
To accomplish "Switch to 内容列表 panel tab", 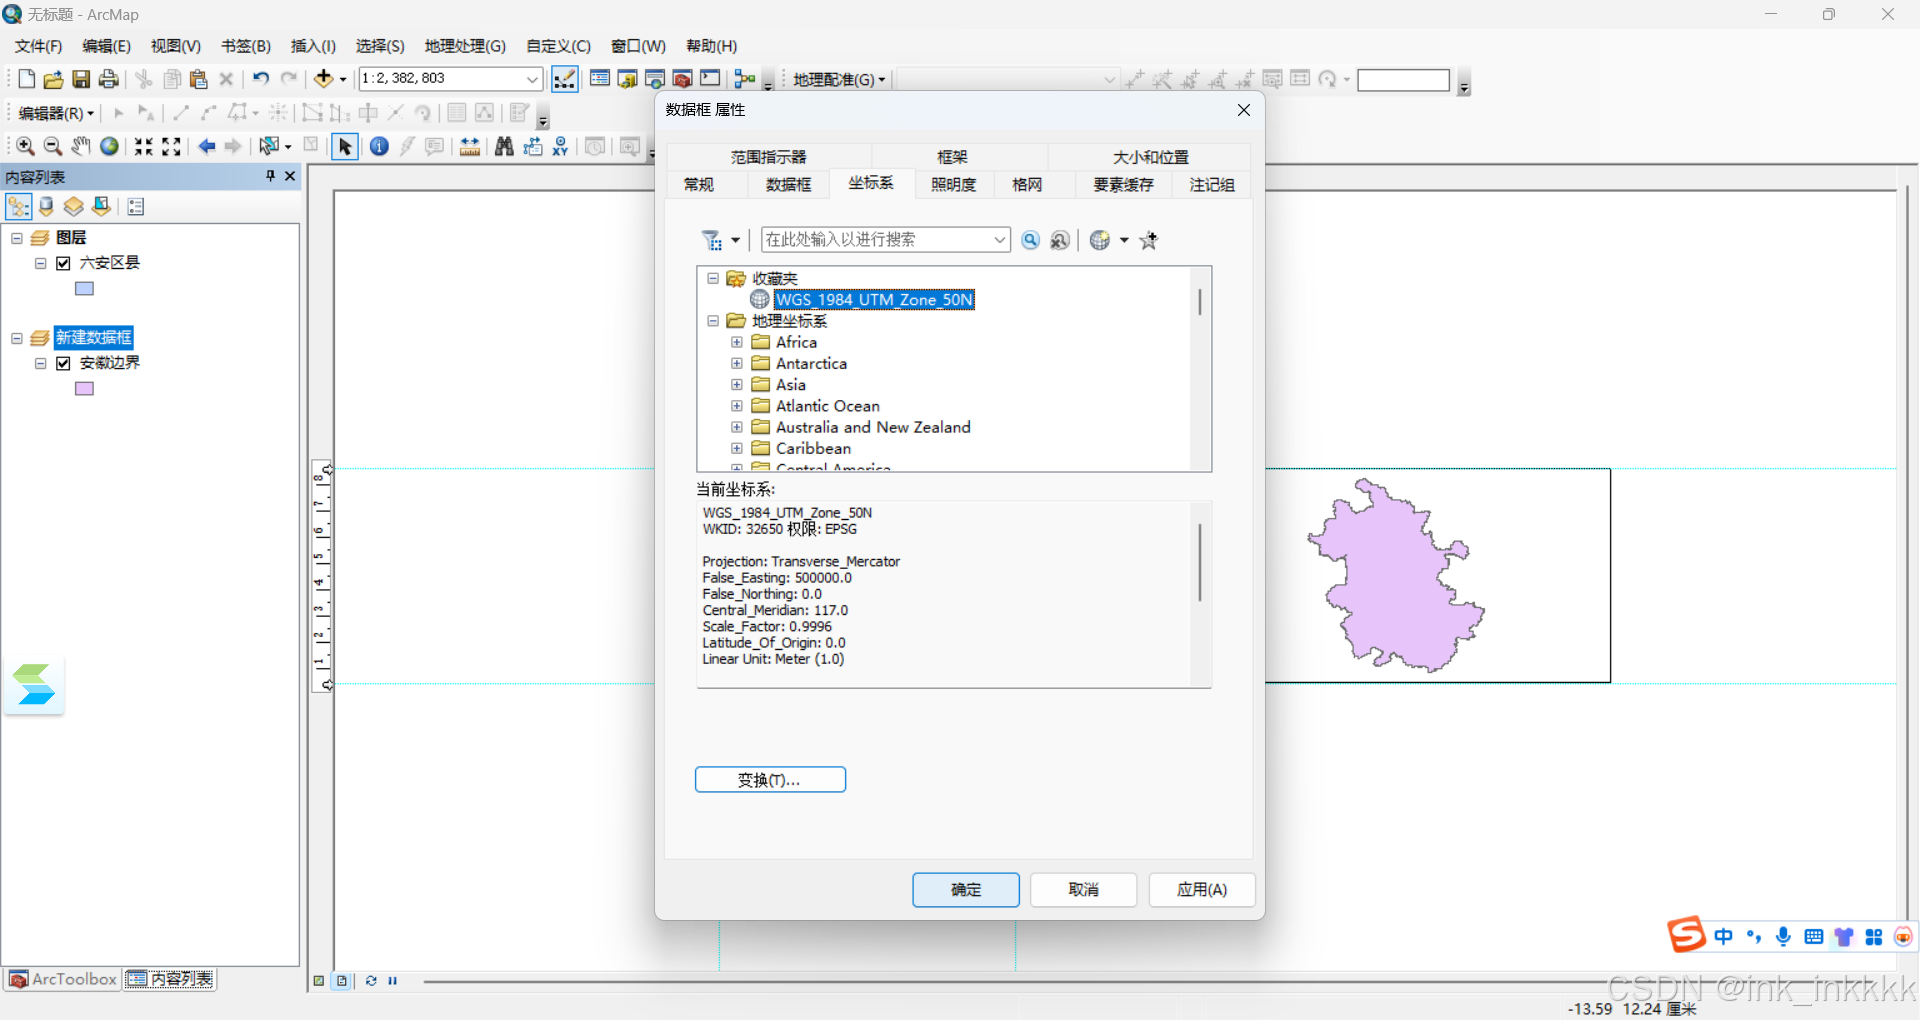I will coord(170,980).
